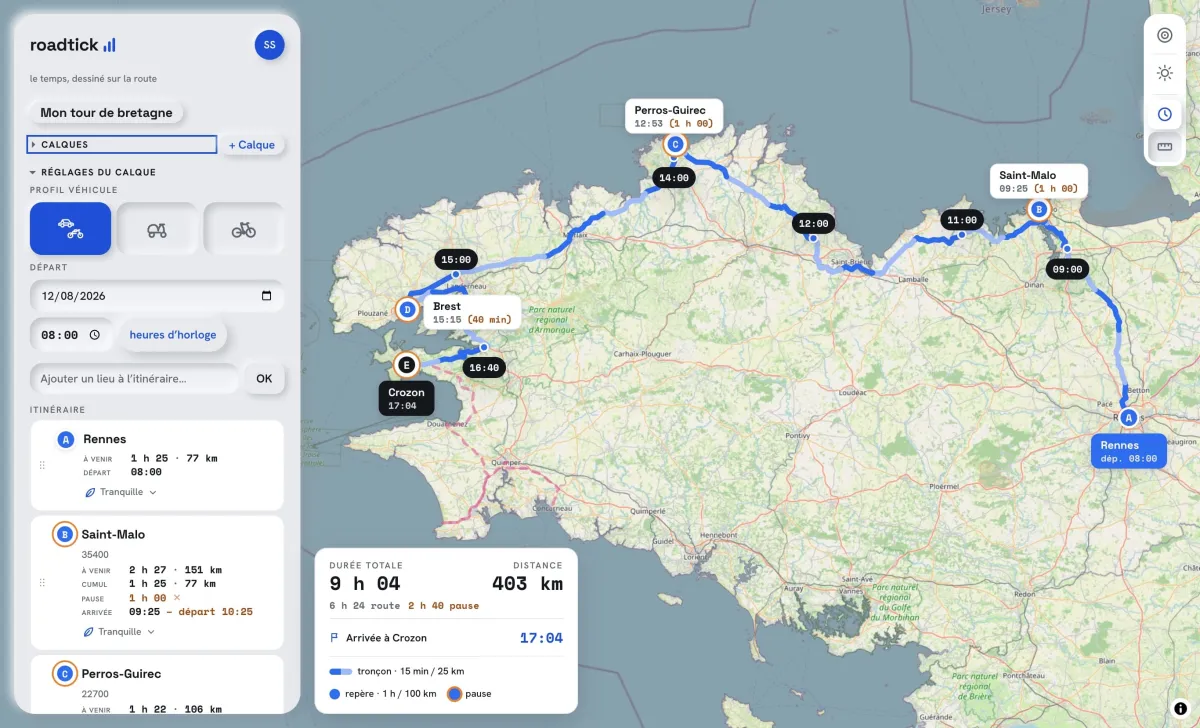1200x728 pixels.
Task: Click the heures d'horloge button
Action: [x=173, y=335]
